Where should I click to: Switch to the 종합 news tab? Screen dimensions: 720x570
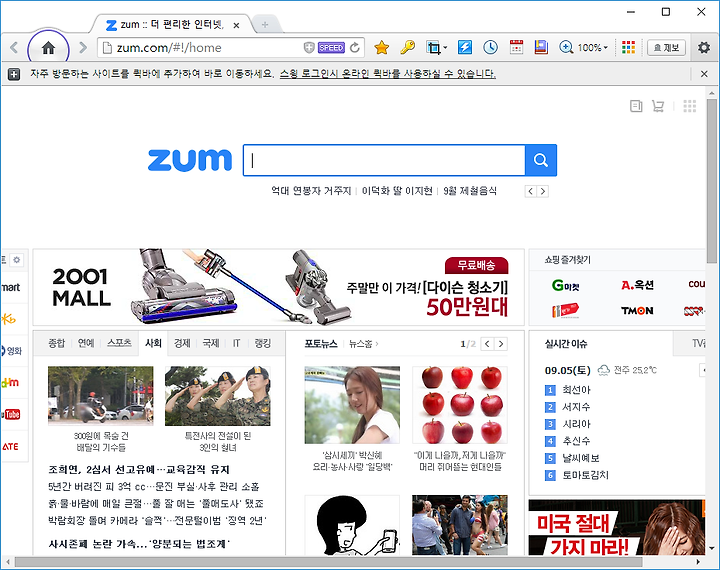pyautogui.click(x=57, y=343)
